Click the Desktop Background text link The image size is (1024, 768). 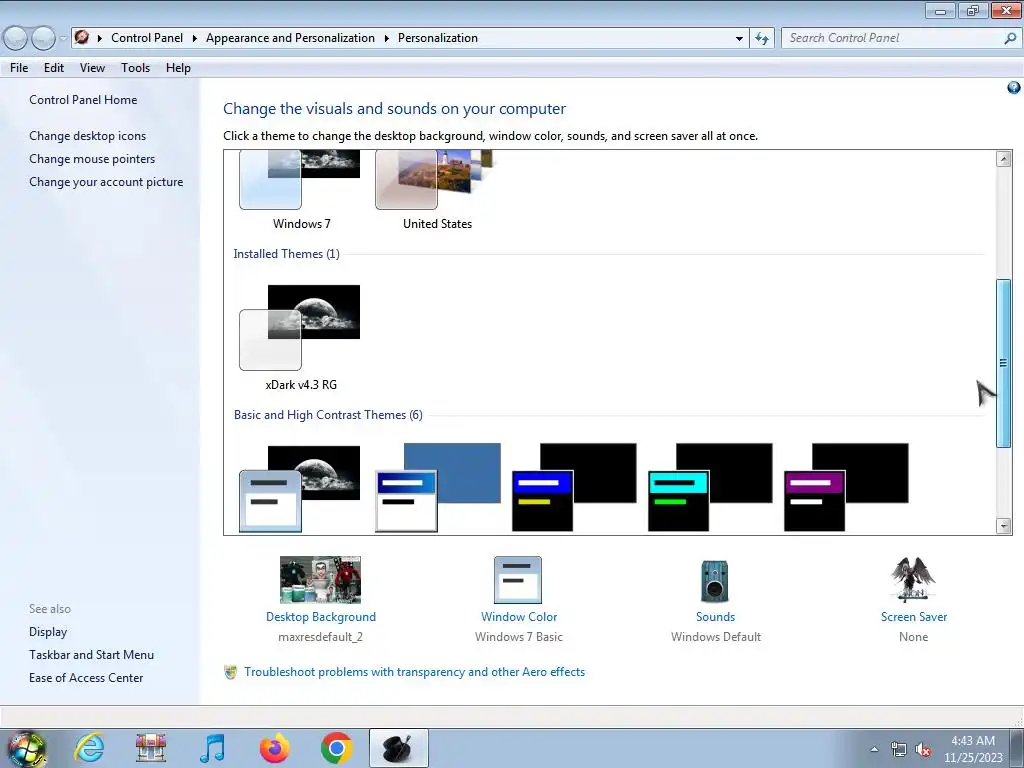(321, 617)
